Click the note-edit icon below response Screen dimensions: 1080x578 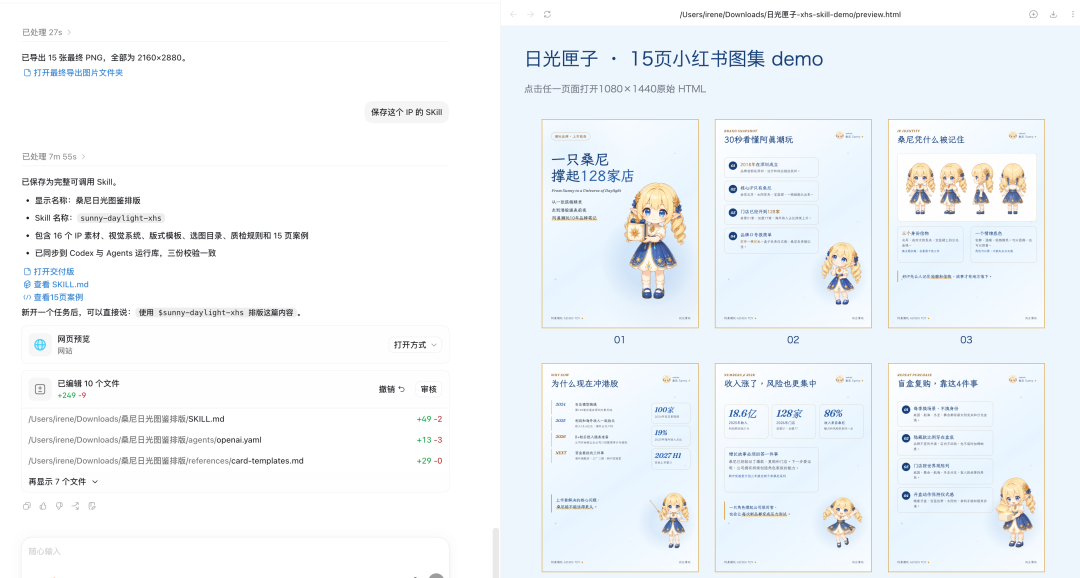92,506
